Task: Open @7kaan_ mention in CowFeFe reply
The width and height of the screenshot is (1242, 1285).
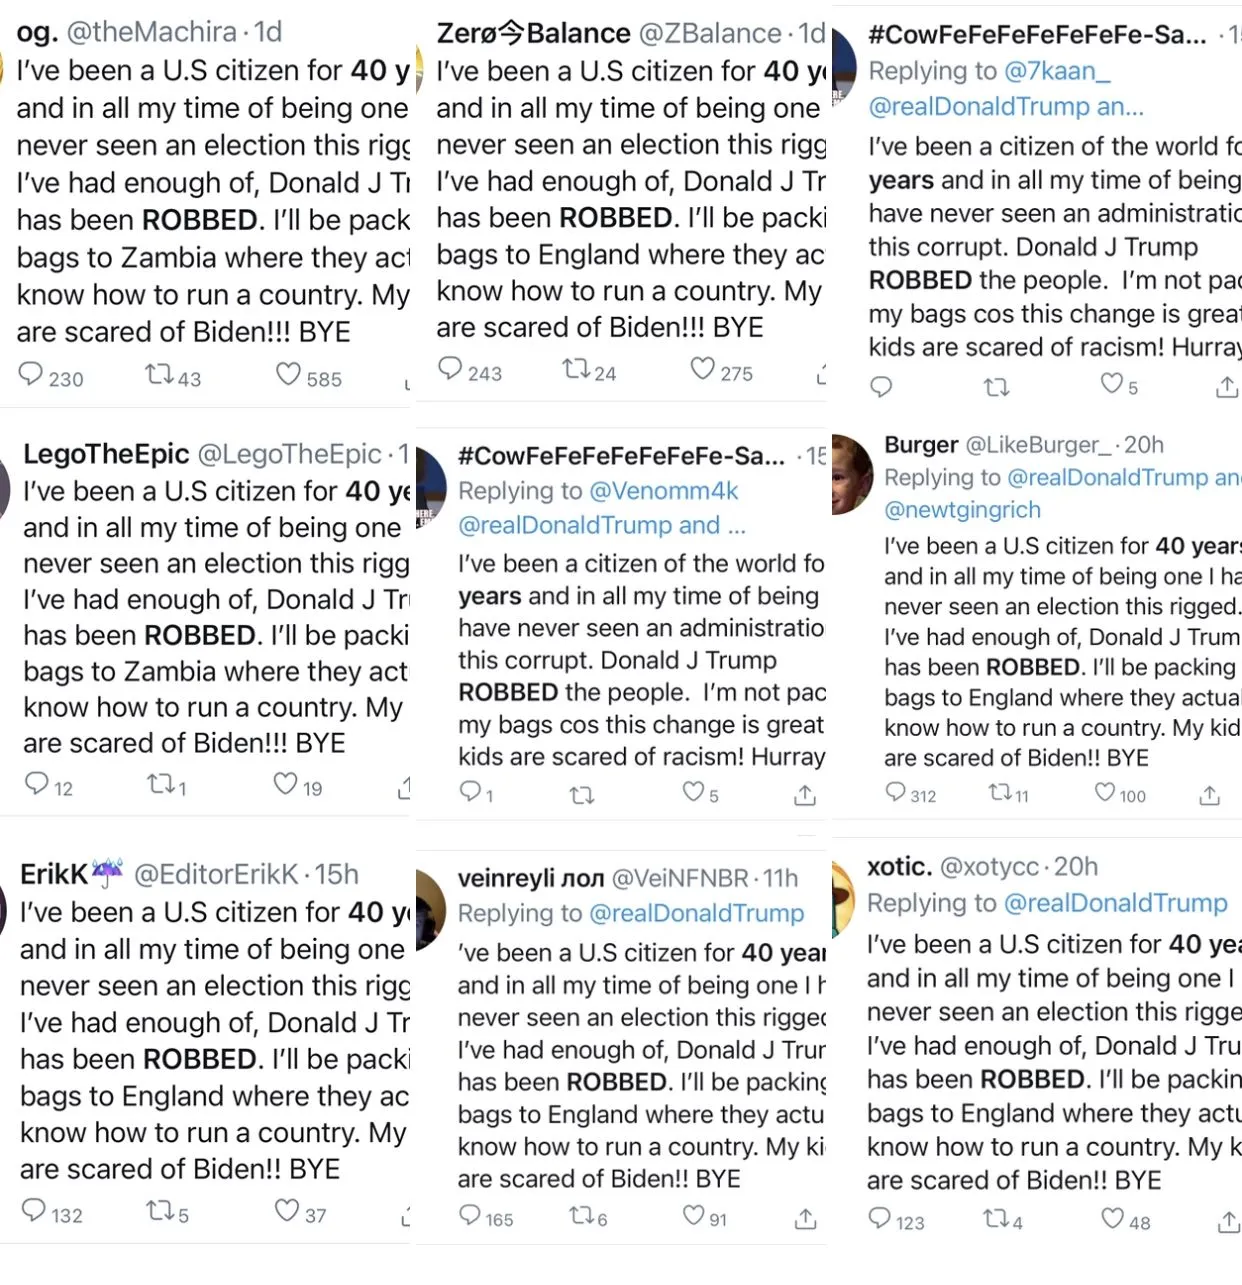Action: (x=1057, y=71)
